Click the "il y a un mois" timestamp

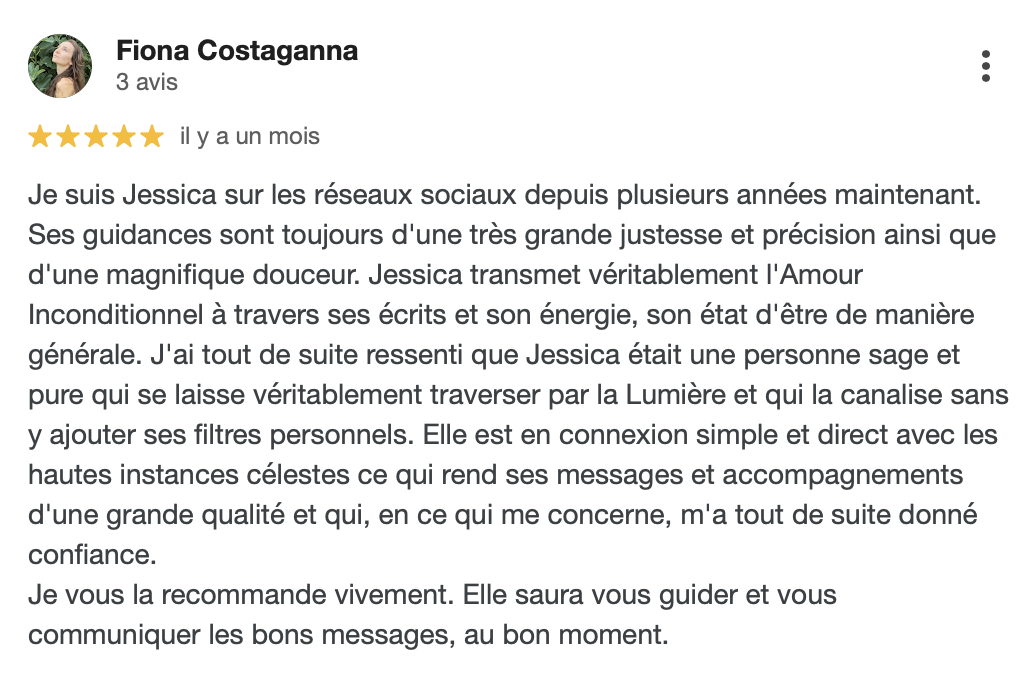250,136
